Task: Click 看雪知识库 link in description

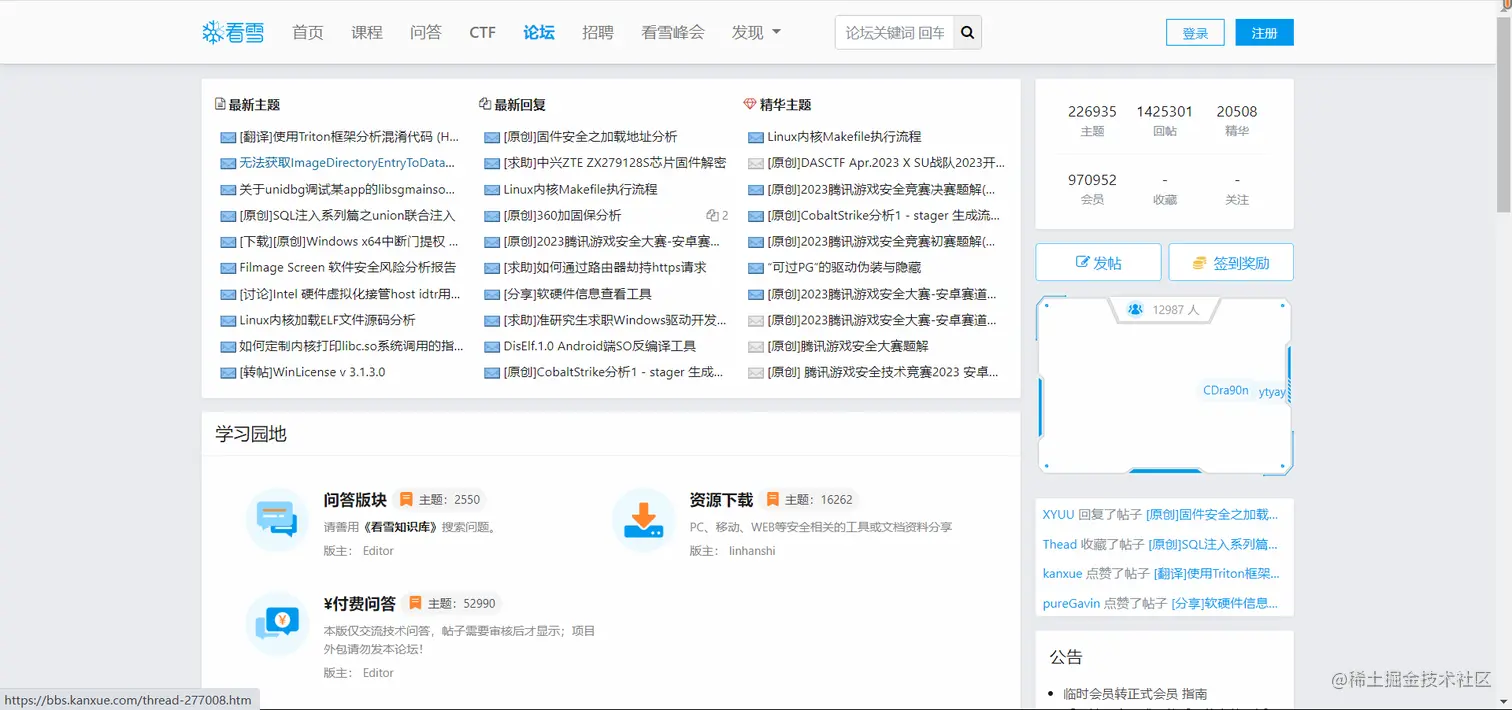Action: [400, 527]
